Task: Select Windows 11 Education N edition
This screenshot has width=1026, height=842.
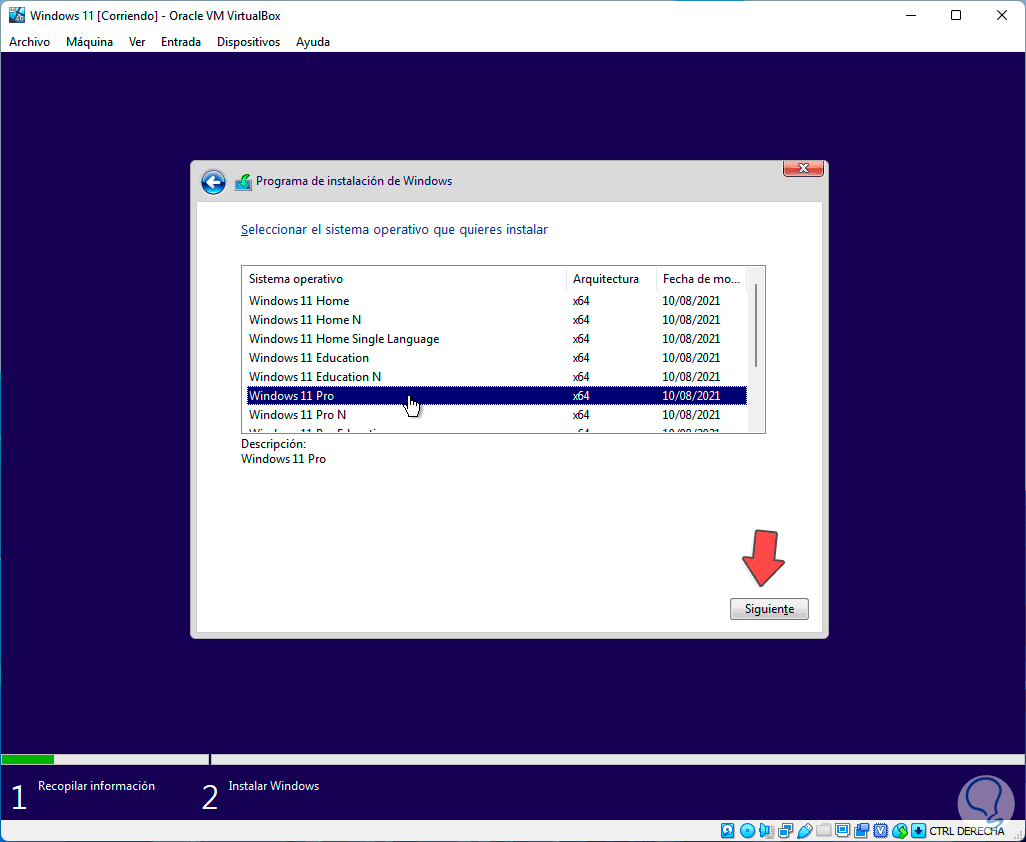Action: coord(497,377)
